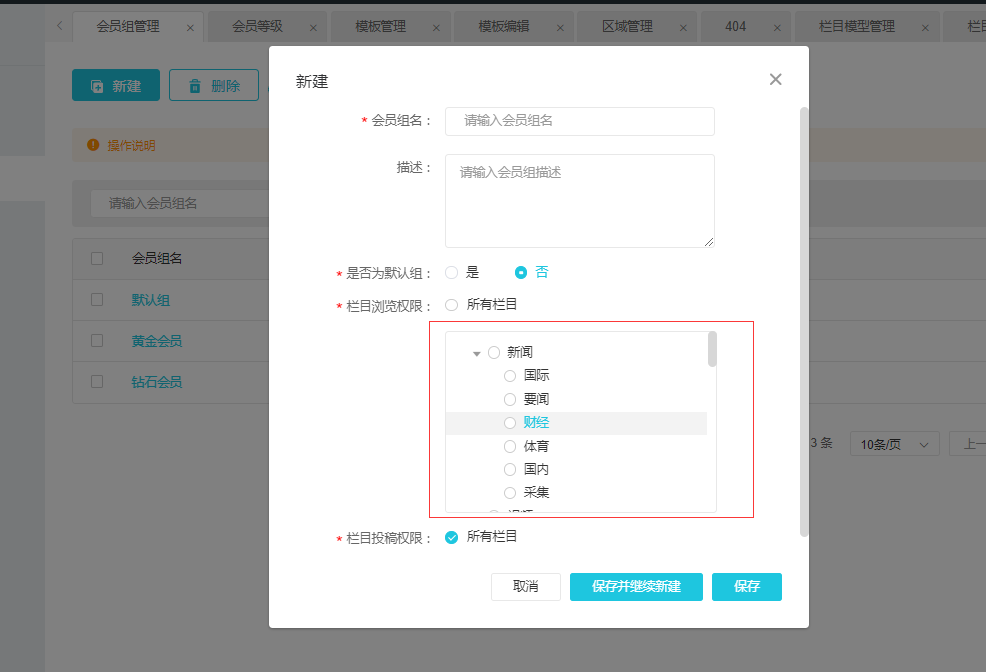This screenshot has height=672, width=986.
Task: Close the 404 tab
Action: 777,28
